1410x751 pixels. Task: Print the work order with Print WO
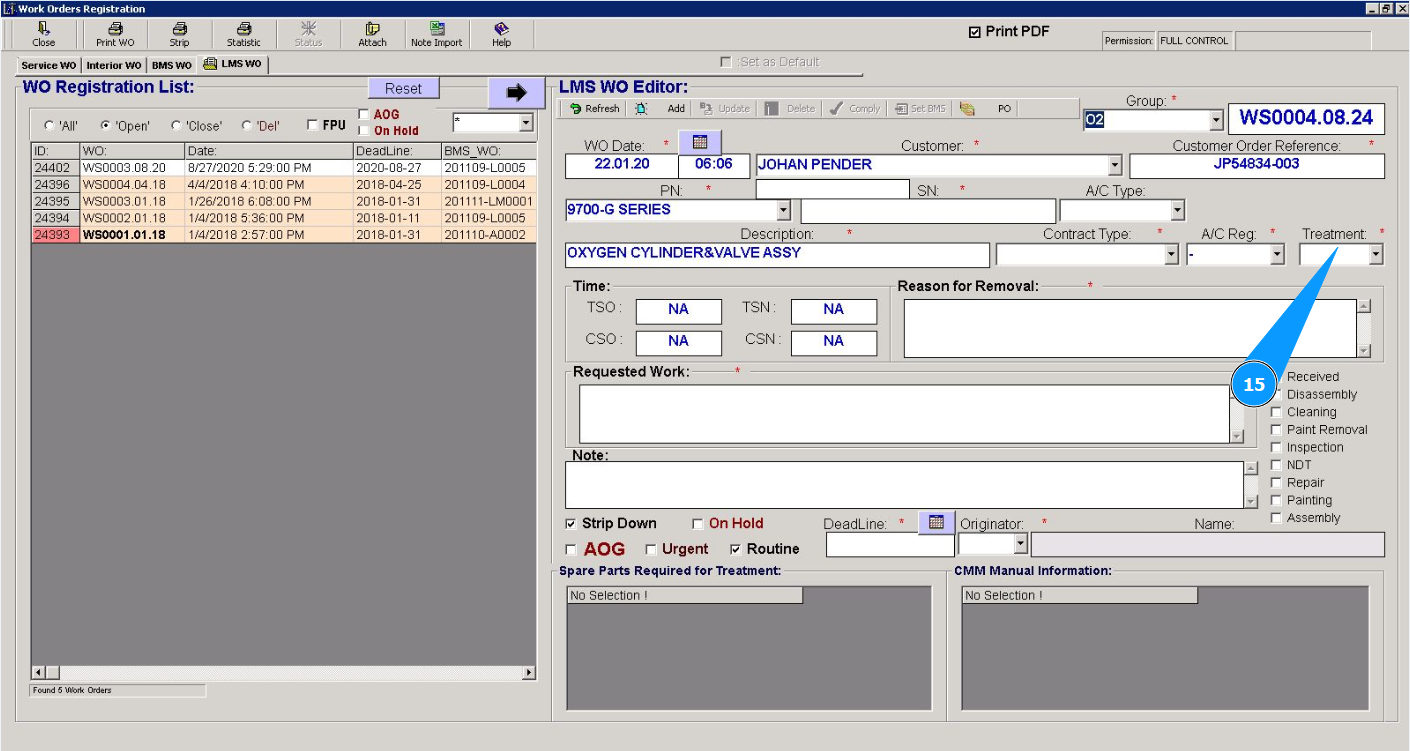click(x=115, y=35)
